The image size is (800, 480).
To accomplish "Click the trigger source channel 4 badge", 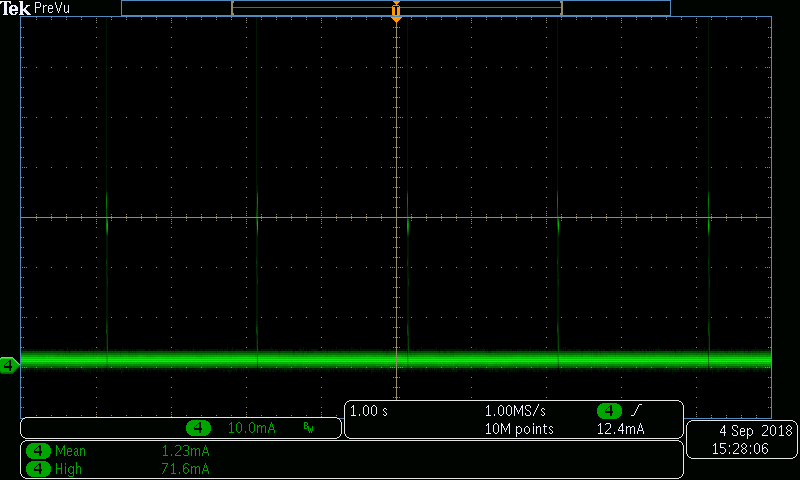I will click(609, 411).
